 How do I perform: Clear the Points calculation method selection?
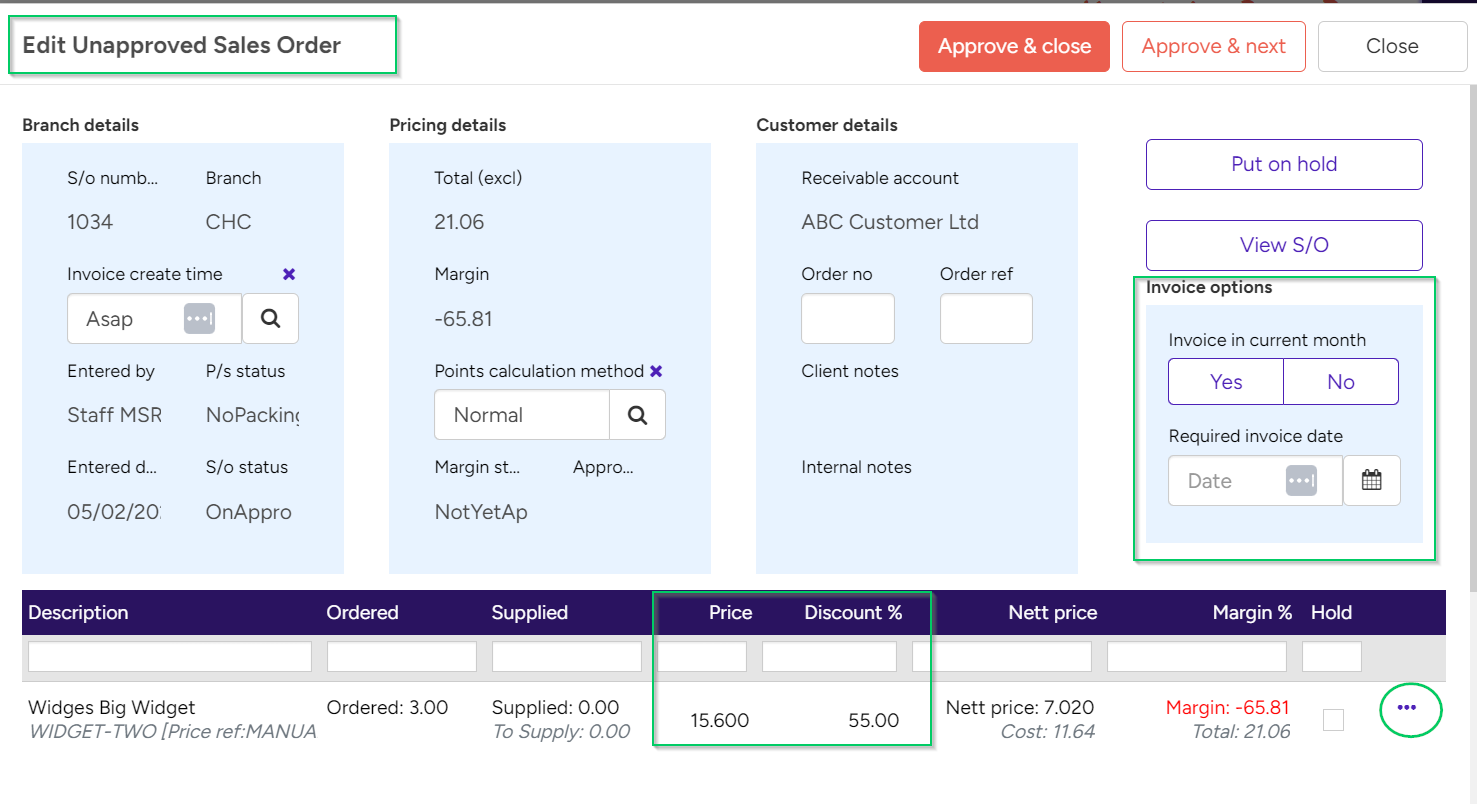[x=656, y=370]
